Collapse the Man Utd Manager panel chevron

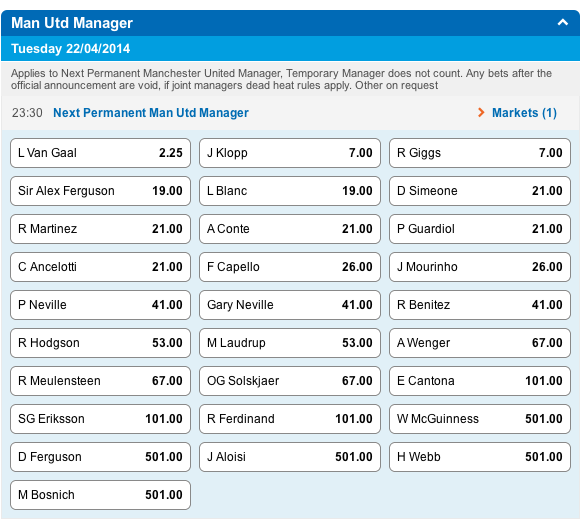[563, 23]
